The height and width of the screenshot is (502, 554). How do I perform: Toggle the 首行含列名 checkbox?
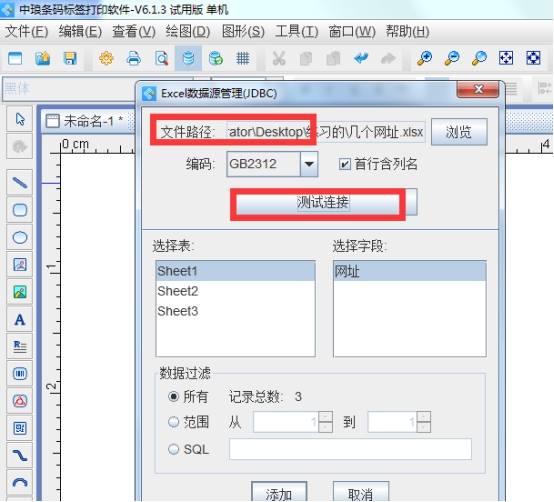click(x=344, y=164)
